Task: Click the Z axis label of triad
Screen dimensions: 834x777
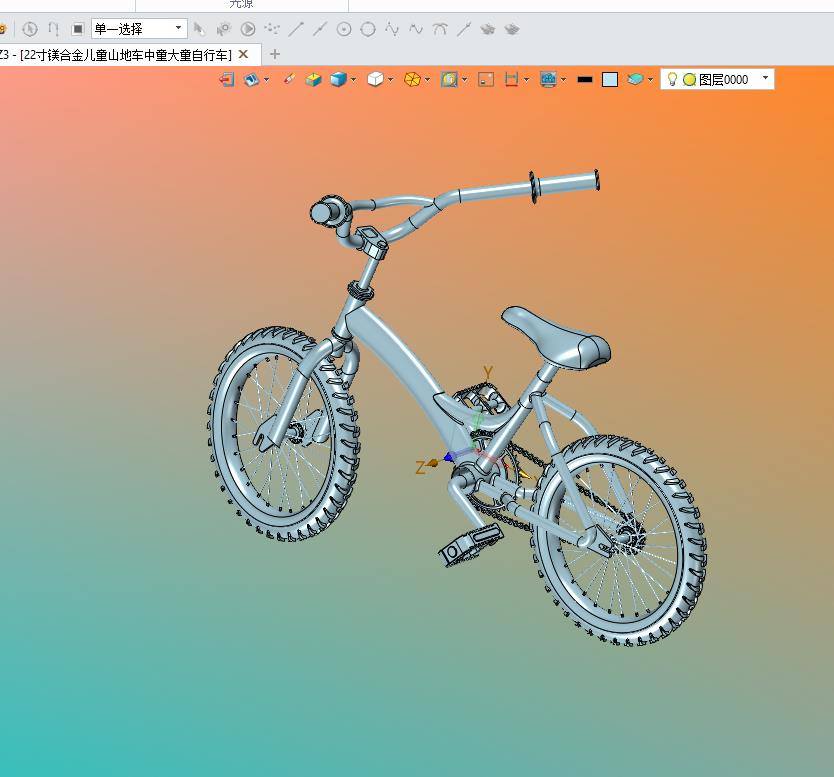Action: coord(420,468)
